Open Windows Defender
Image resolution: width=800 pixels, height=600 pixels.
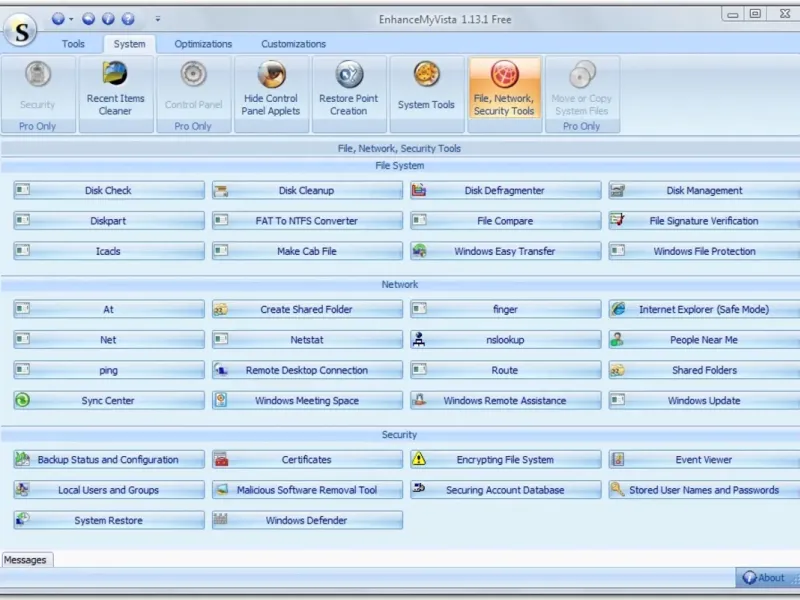(x=307, y=521)
